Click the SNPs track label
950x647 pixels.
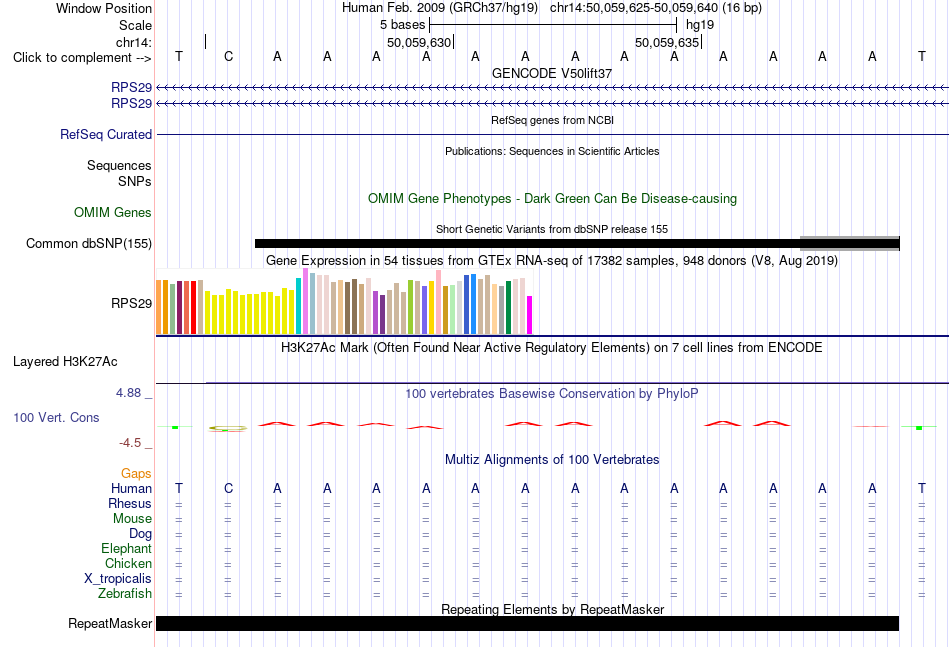(x=135, y=181)
